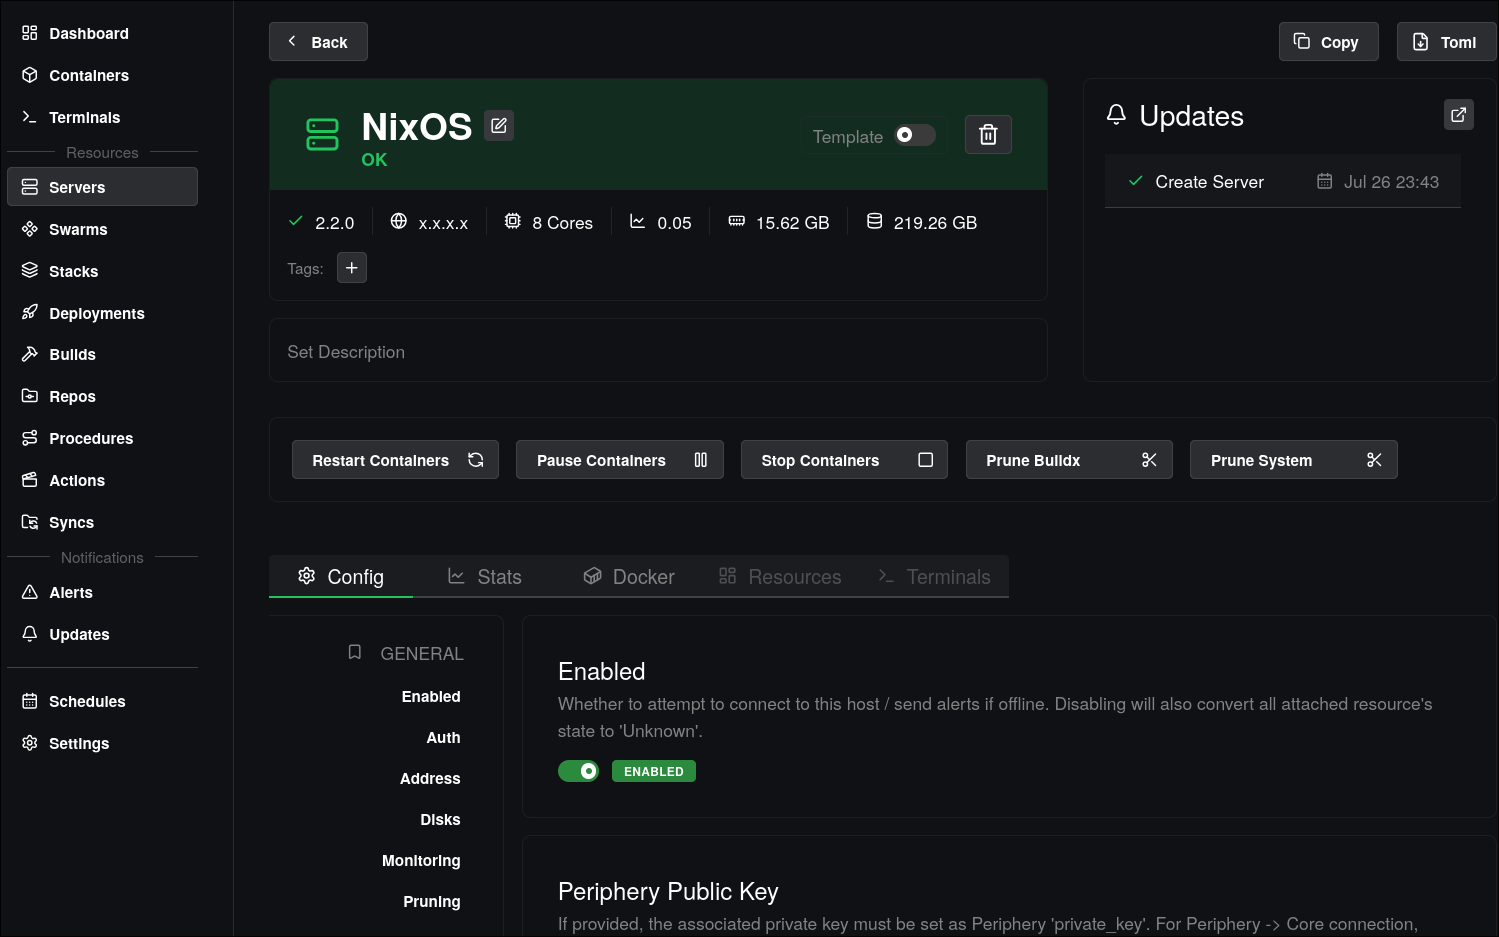This screenshot has width=1499, height=937.
Task: Jump to Enabled config section
Action: (431, 696)
